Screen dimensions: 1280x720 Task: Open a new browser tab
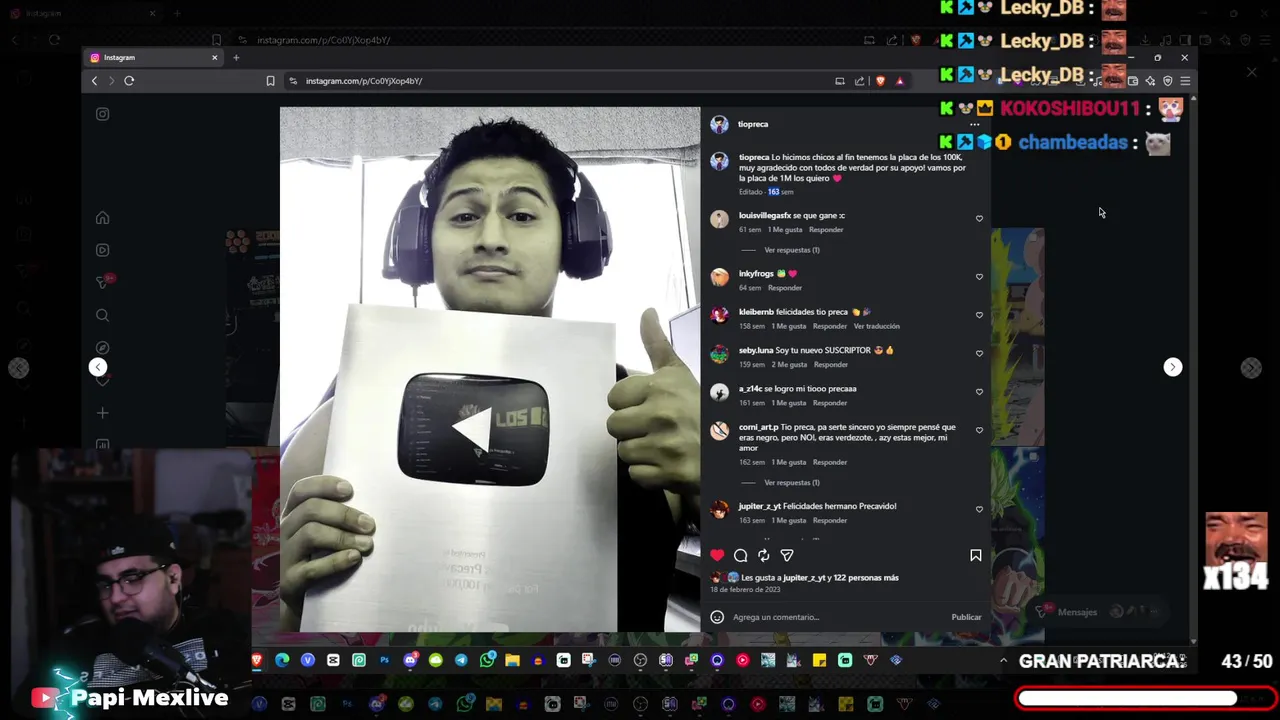236,58
